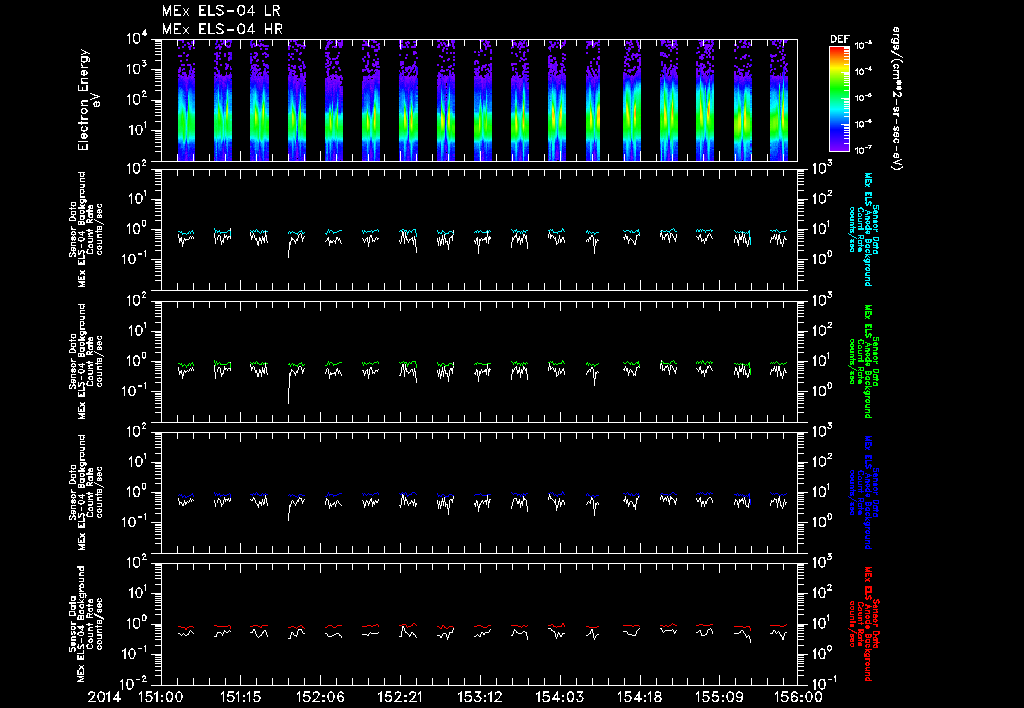
Task: Click the 10^-4 tick label on color bar
Action: pyautogui.click(x=864, y=72)
